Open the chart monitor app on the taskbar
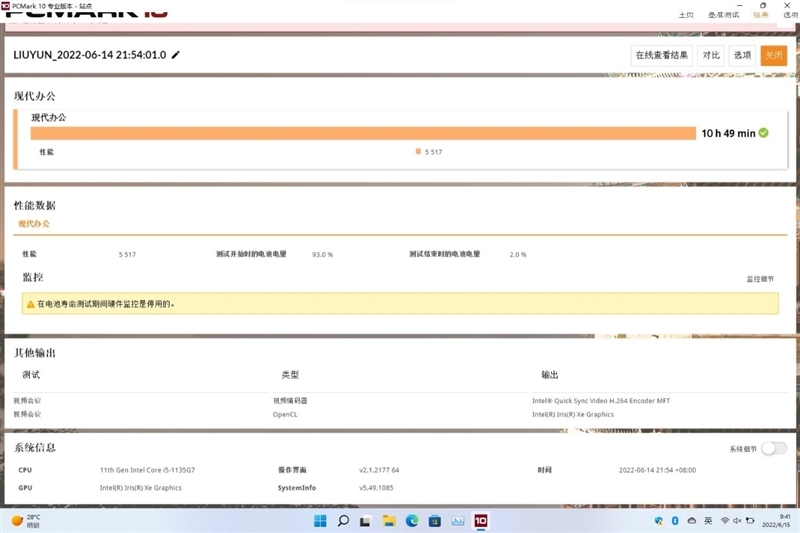The image size is (800, 533). click(x=458, y=521)
